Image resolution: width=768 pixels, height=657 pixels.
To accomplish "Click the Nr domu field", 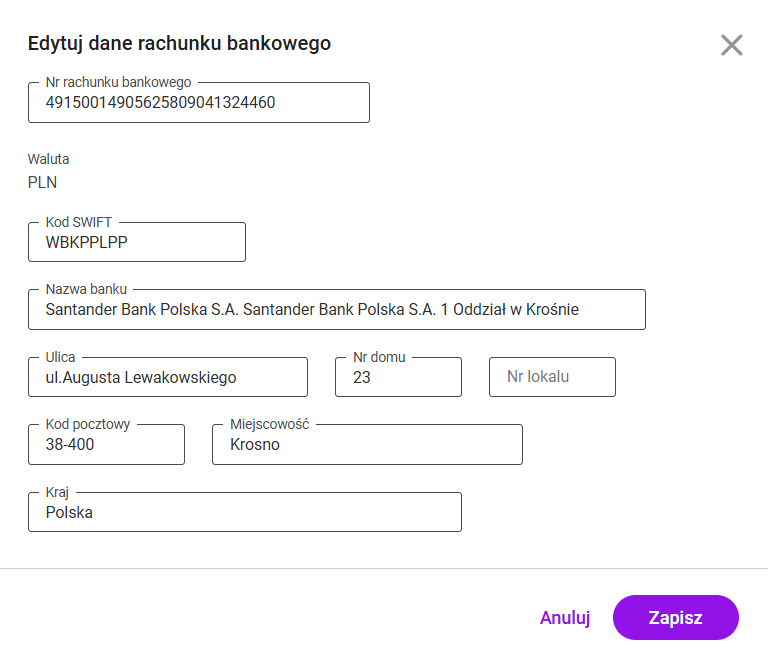I will click(397, 377).
